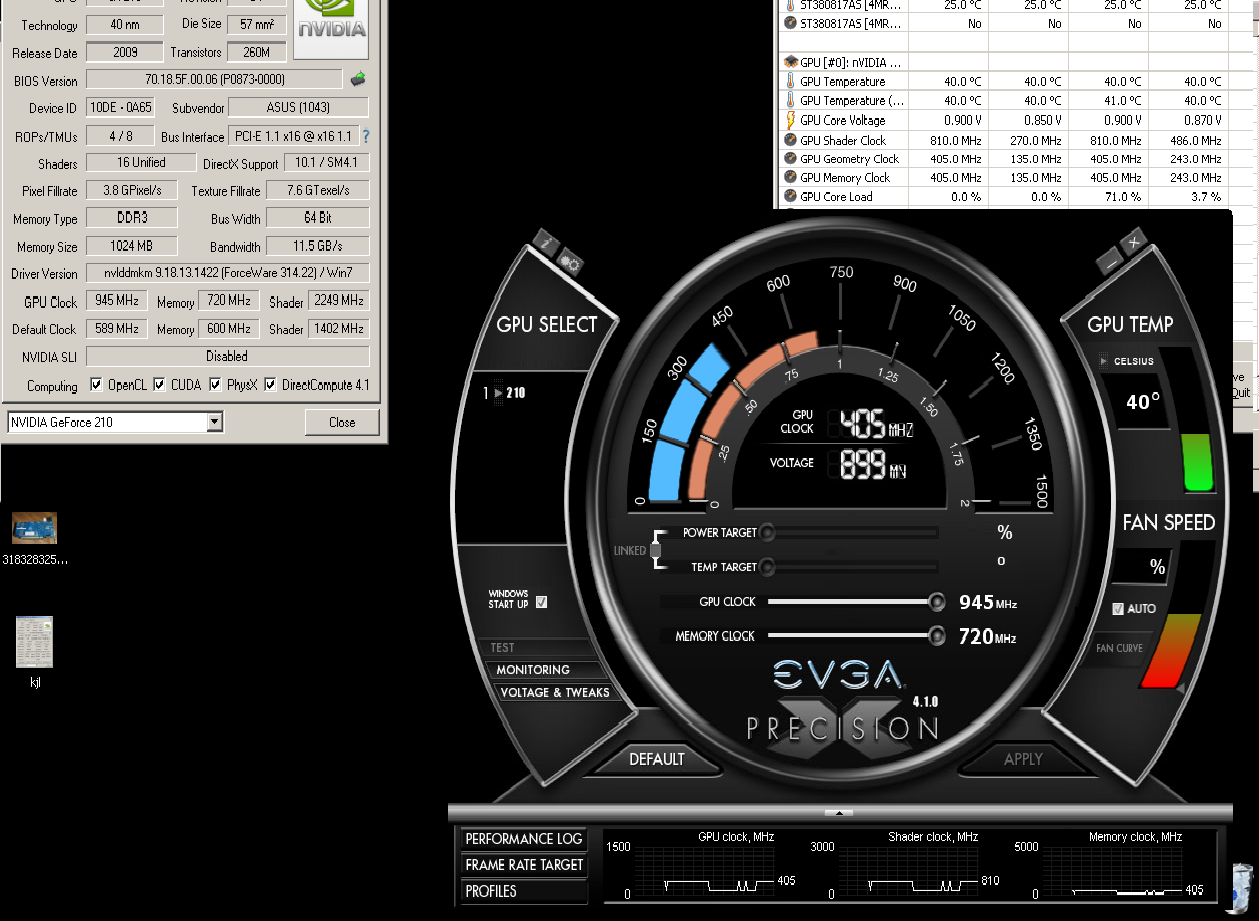The height and width of the screenshot is (921, 1259).
Task: Open the Precision X information button
Action: (545, 241)
